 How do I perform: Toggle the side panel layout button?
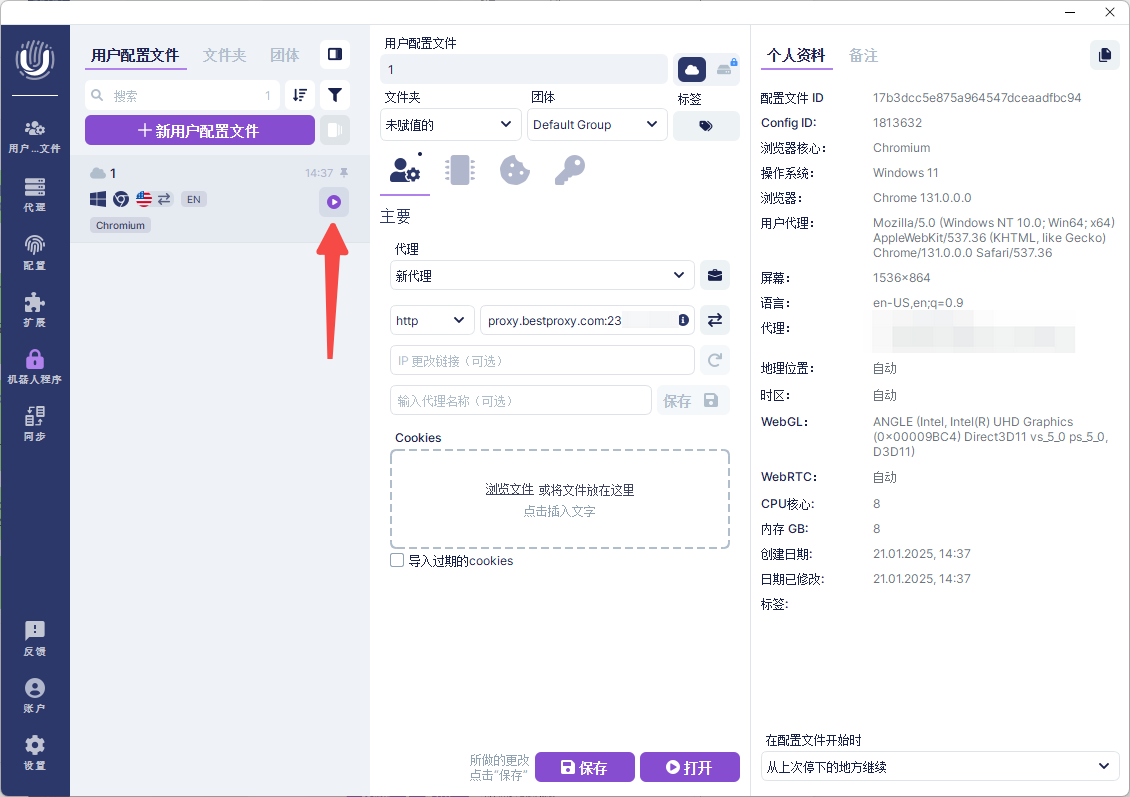335,54
